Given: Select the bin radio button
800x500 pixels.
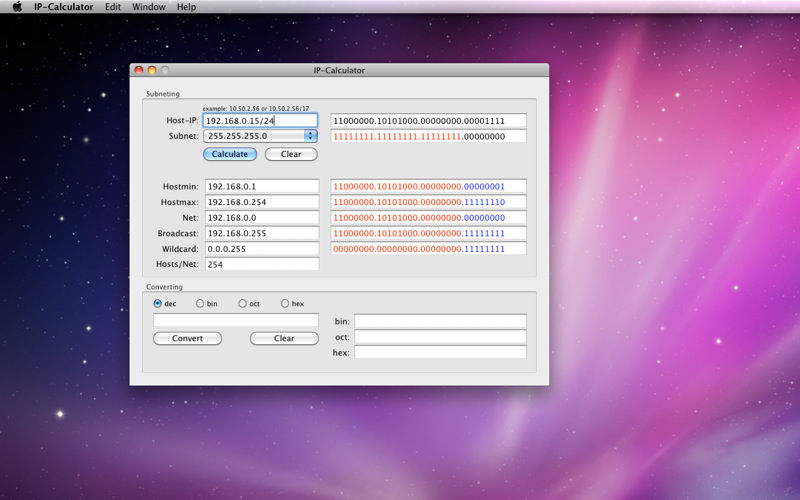Looking at the screenshot, I should click(x=200, y=304).
